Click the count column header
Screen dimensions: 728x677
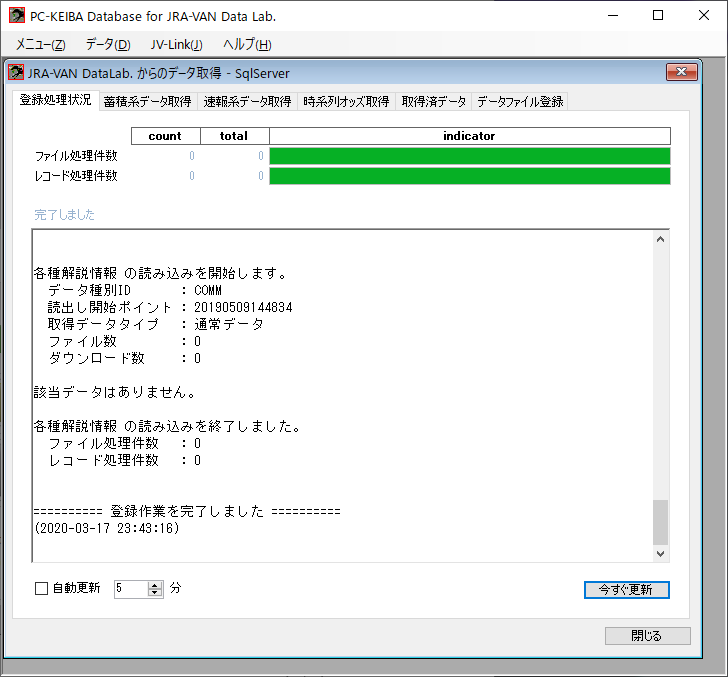tap(165, 136)
